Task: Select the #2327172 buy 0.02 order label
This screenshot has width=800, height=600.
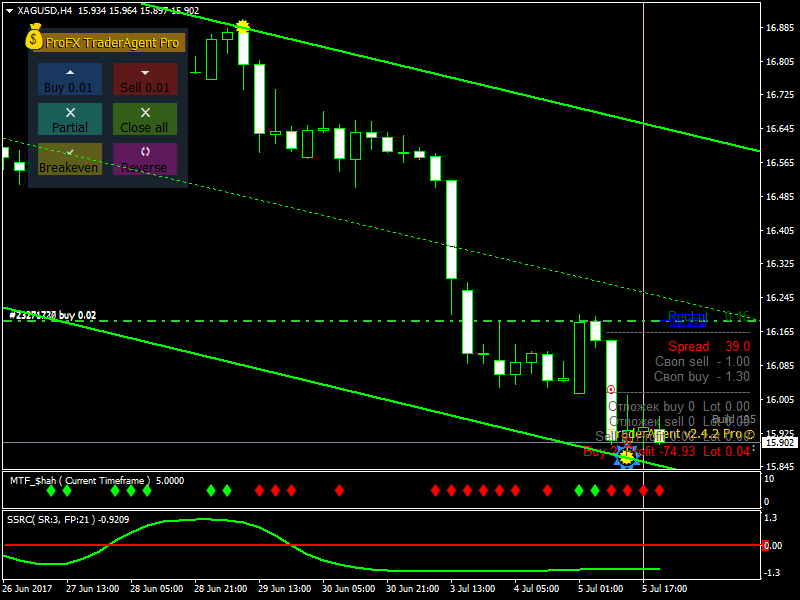Action: [x=53, y=315]
